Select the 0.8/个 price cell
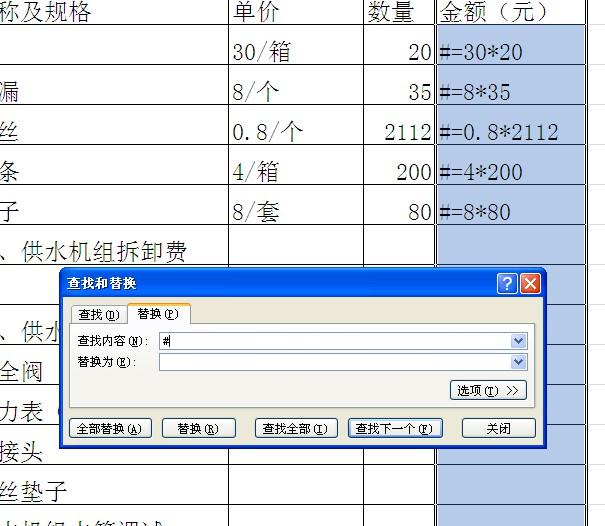 296,125
